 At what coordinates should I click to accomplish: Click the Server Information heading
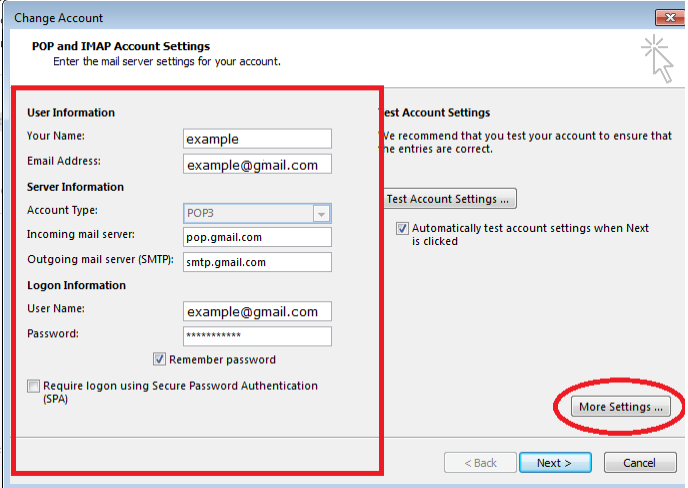click(x=75, y=187)
